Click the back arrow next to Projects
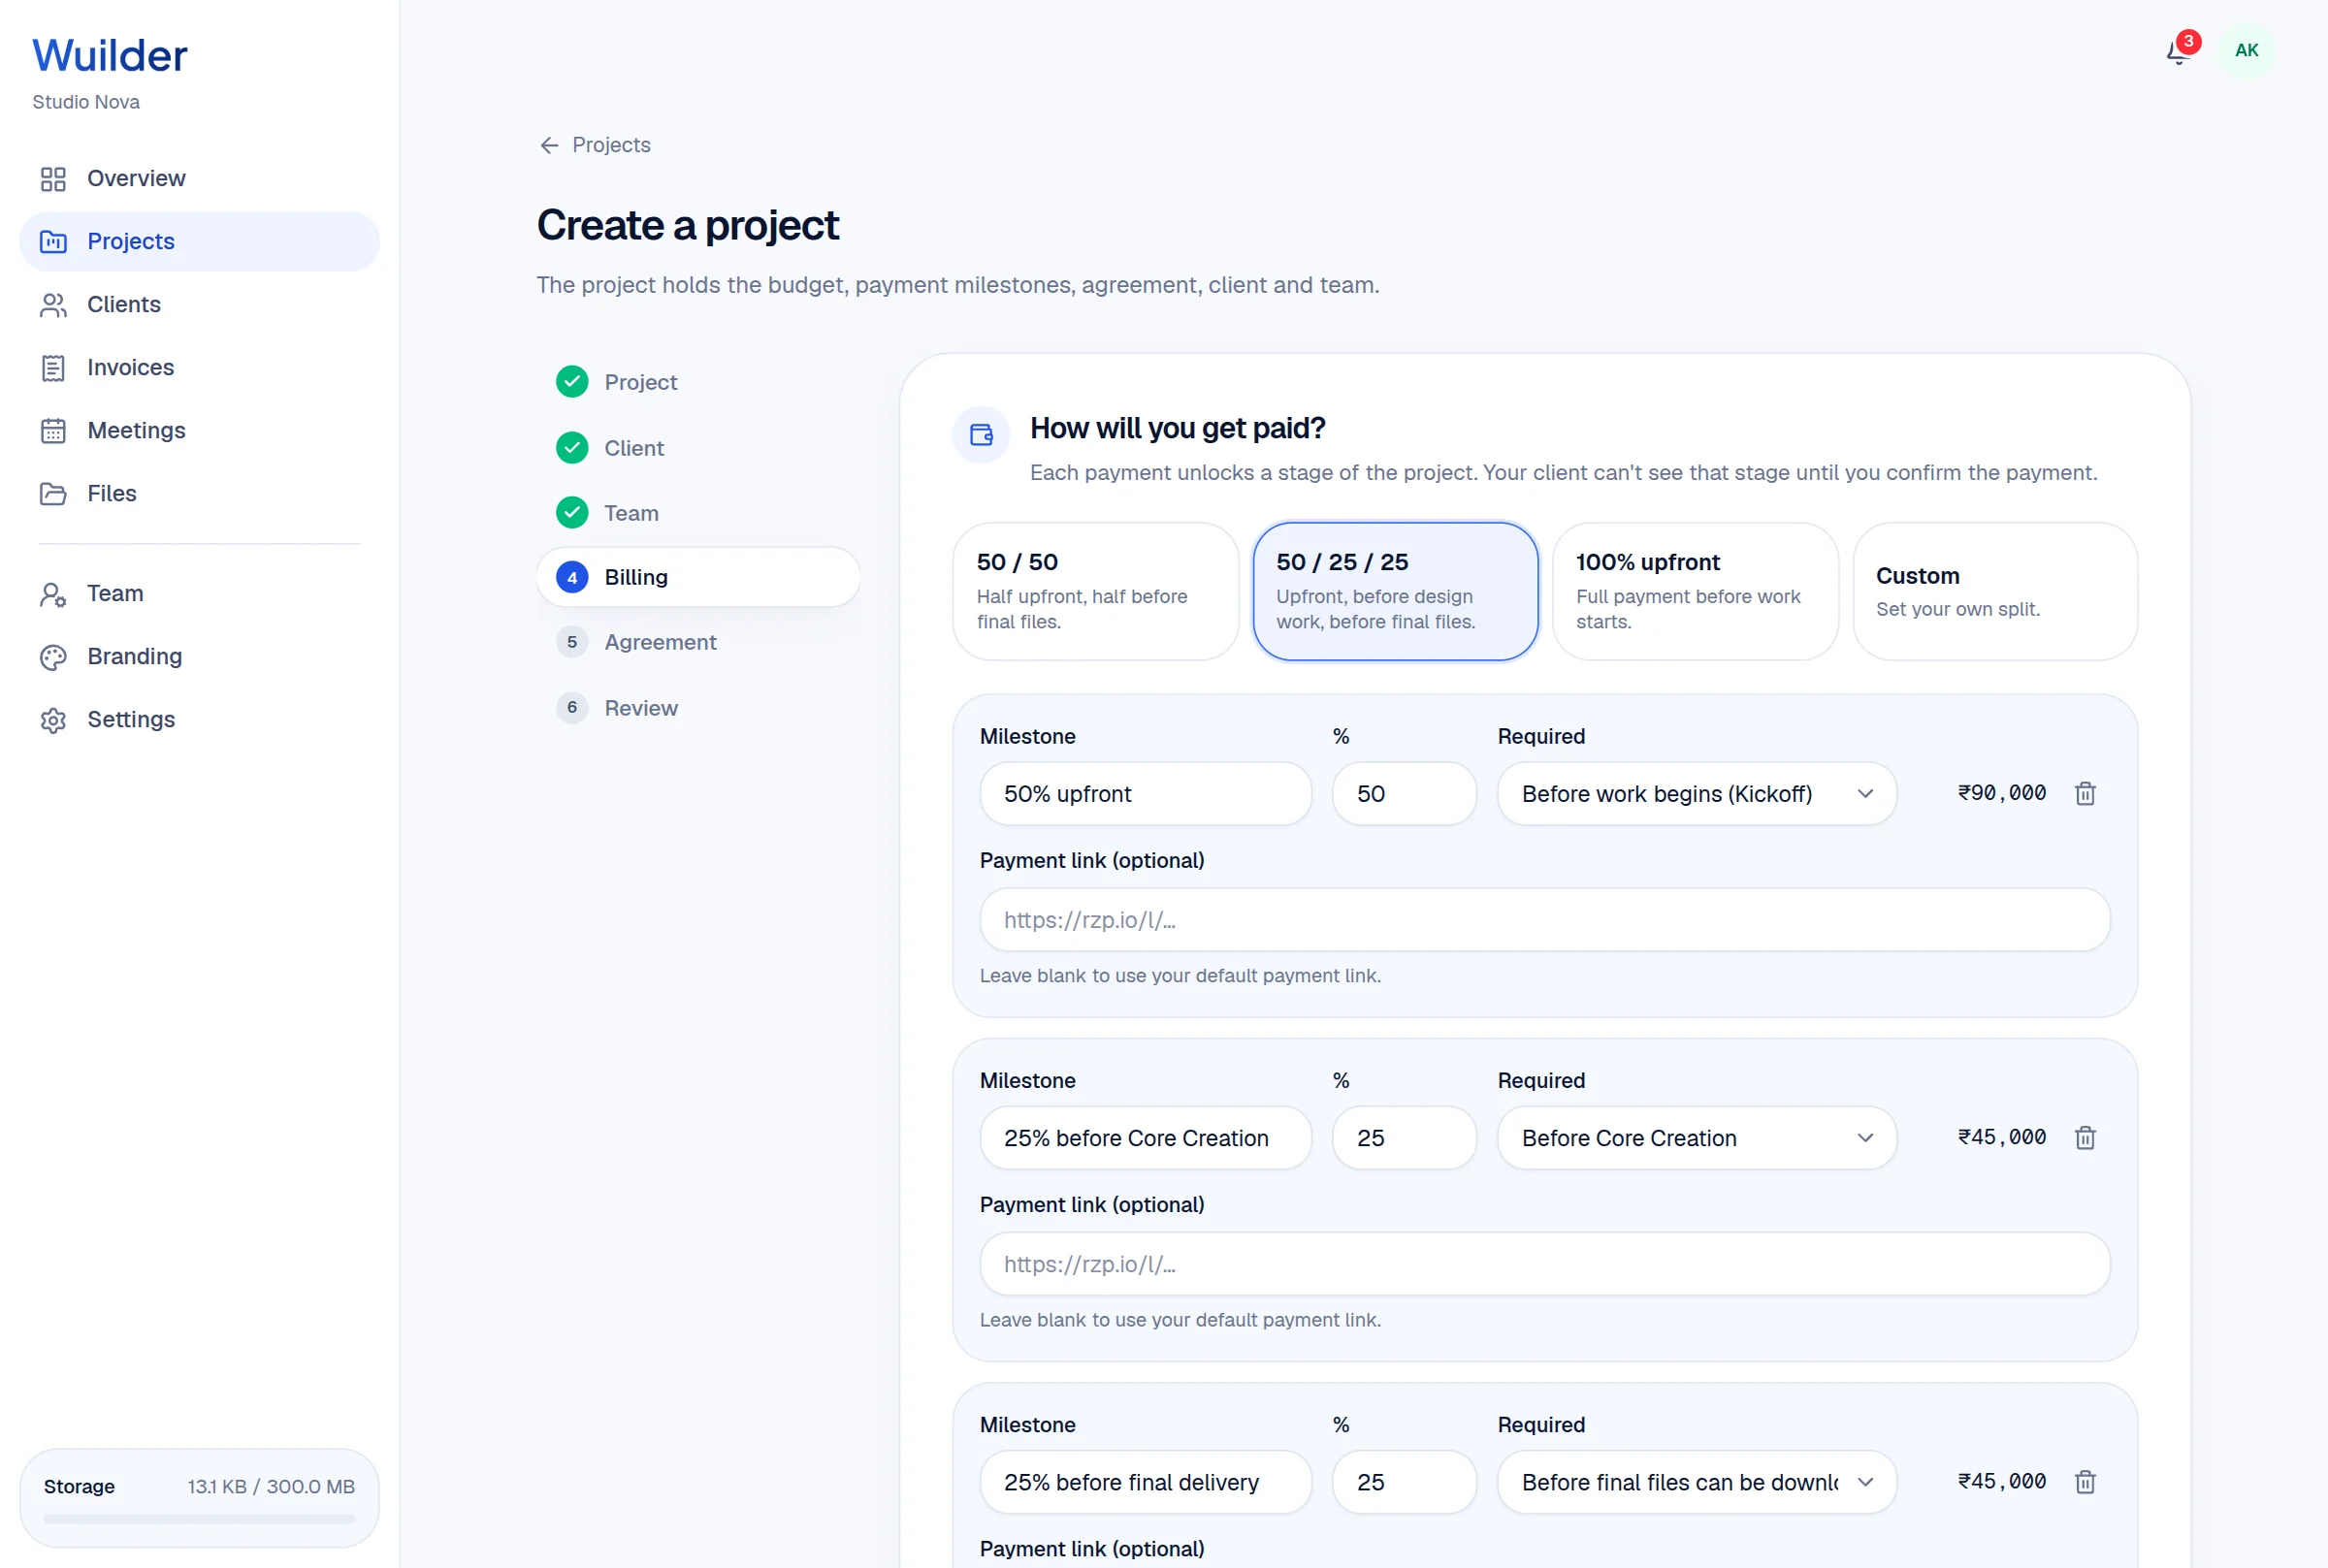 (x=549, y=146)
